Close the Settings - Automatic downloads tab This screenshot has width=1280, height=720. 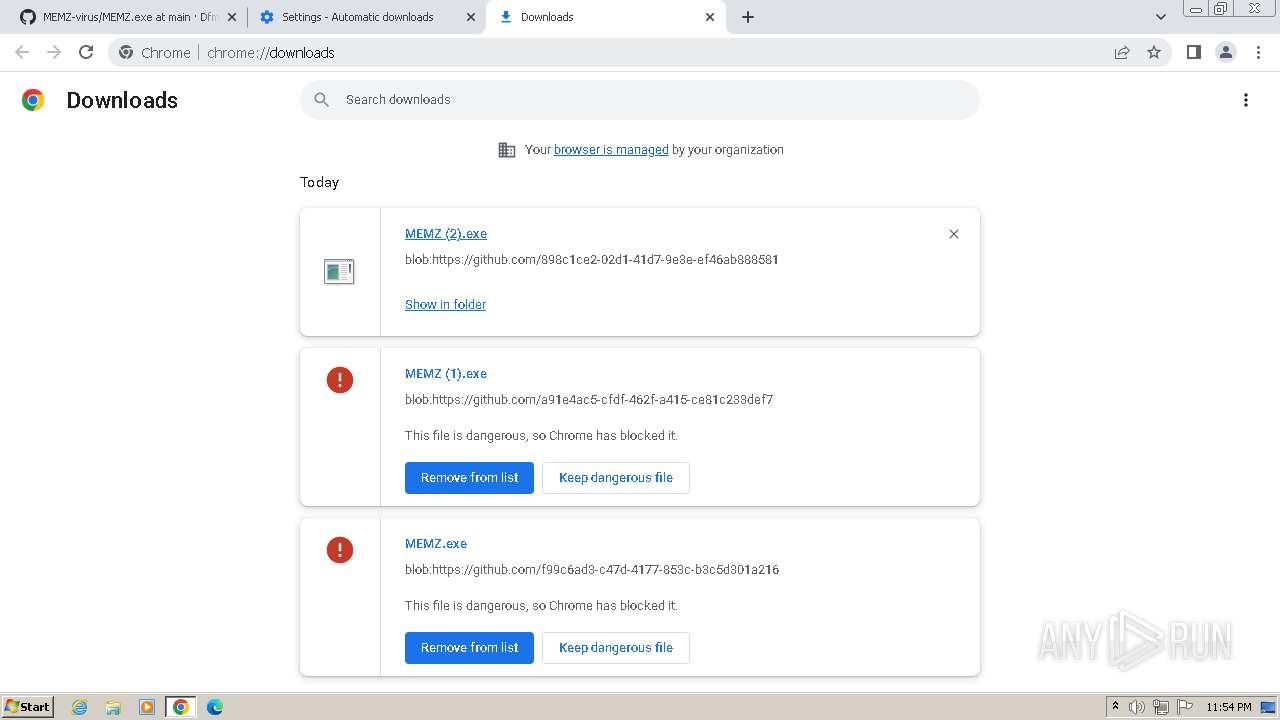[471, 17]
